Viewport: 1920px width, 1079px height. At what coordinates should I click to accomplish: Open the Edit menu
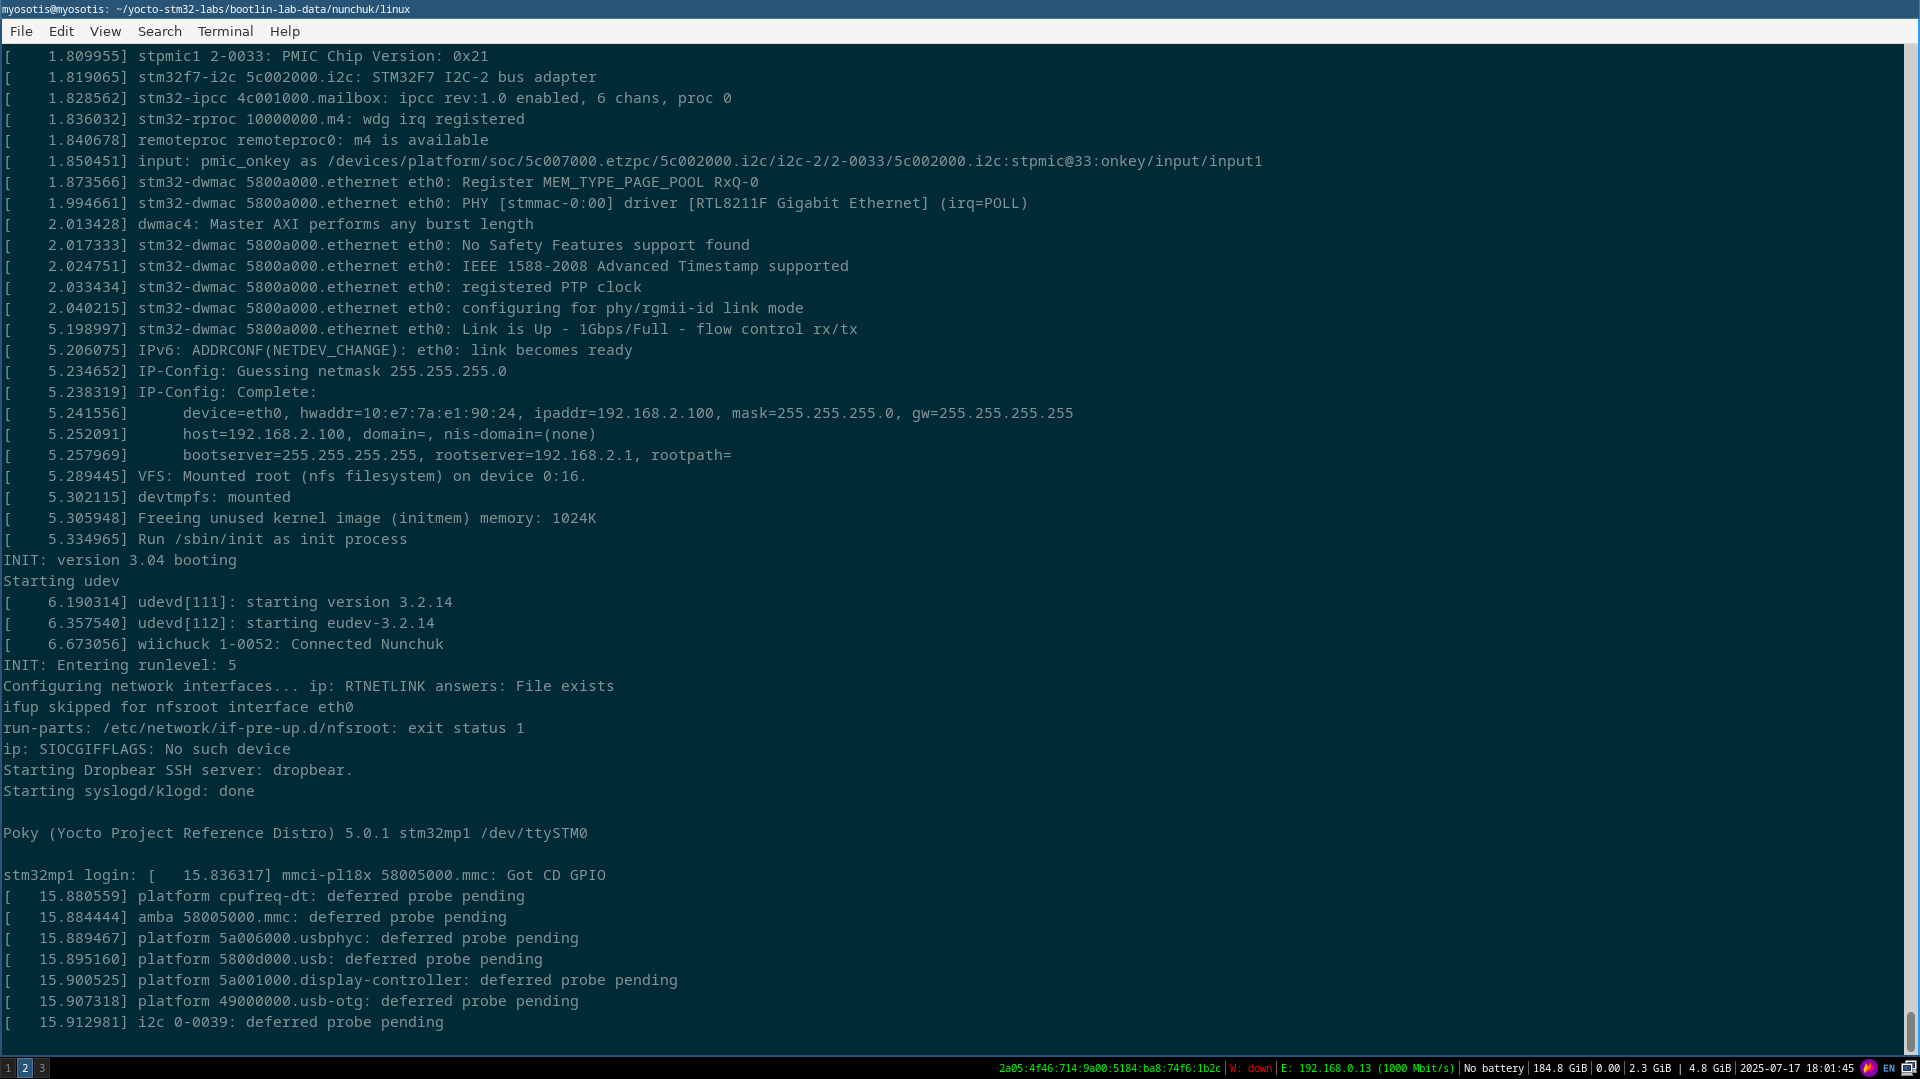pyautogui.click(x=61, y=31)
